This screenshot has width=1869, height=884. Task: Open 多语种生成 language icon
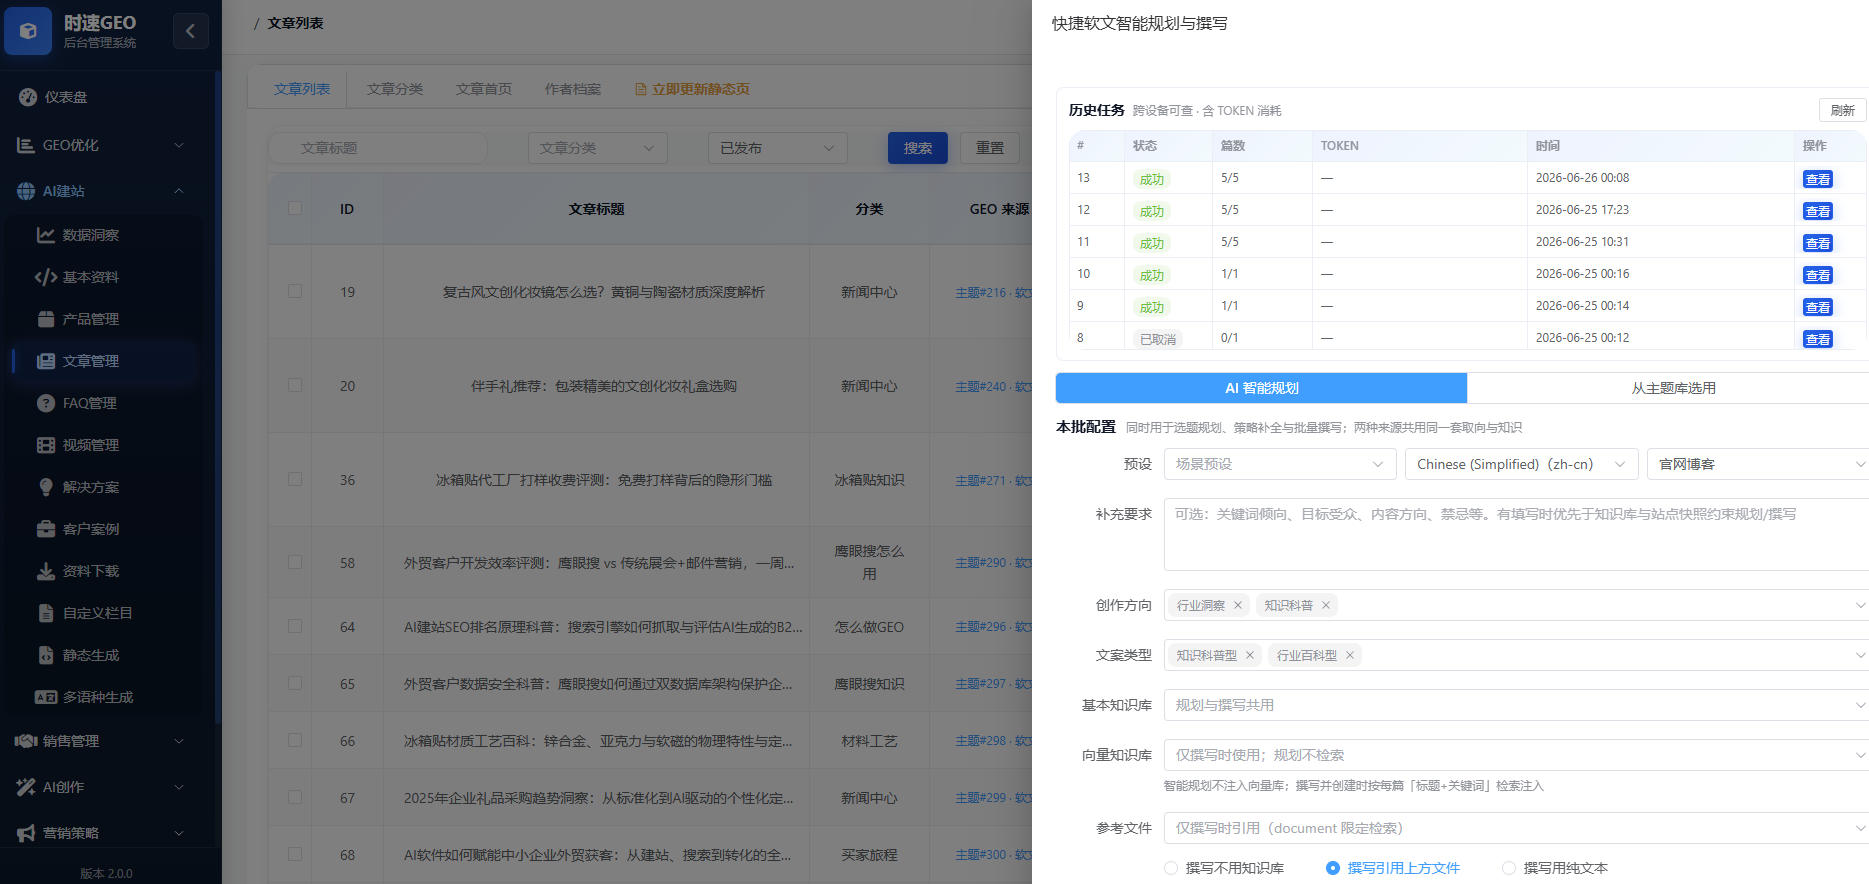pyautogui.click(x=46, y=697)
